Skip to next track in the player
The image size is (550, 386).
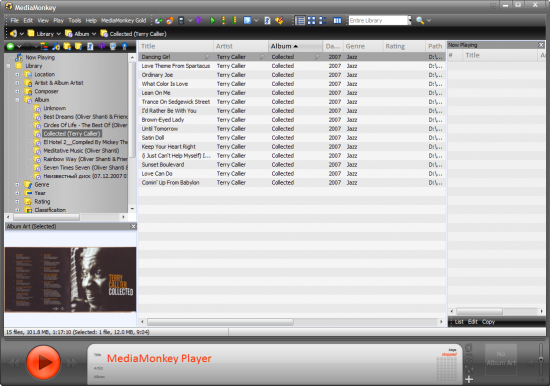point(72,362)
